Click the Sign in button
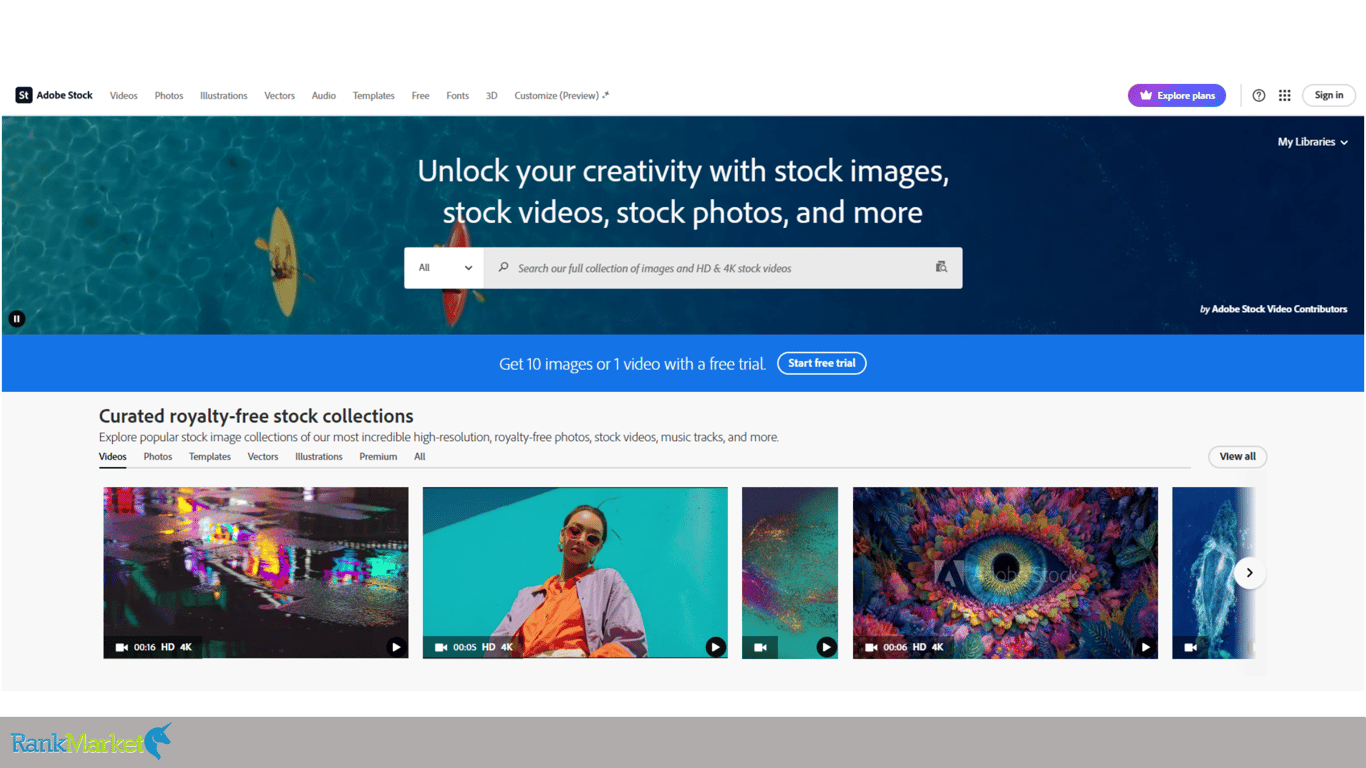The width and height of the screenshot is (1366, 768). pos(1329,95)
